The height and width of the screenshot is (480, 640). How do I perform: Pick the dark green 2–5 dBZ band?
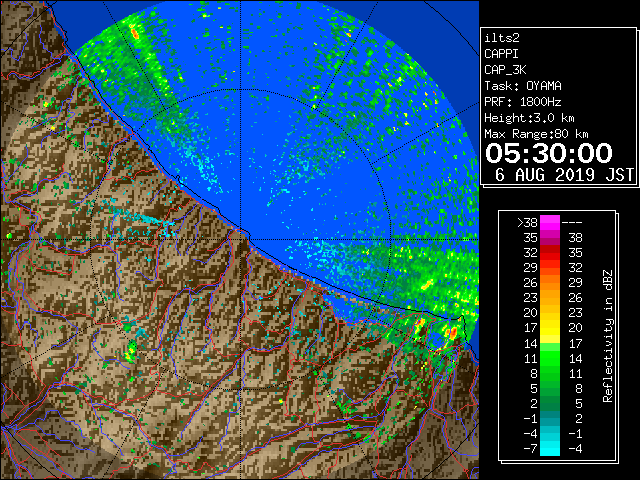tap(550, 403)
